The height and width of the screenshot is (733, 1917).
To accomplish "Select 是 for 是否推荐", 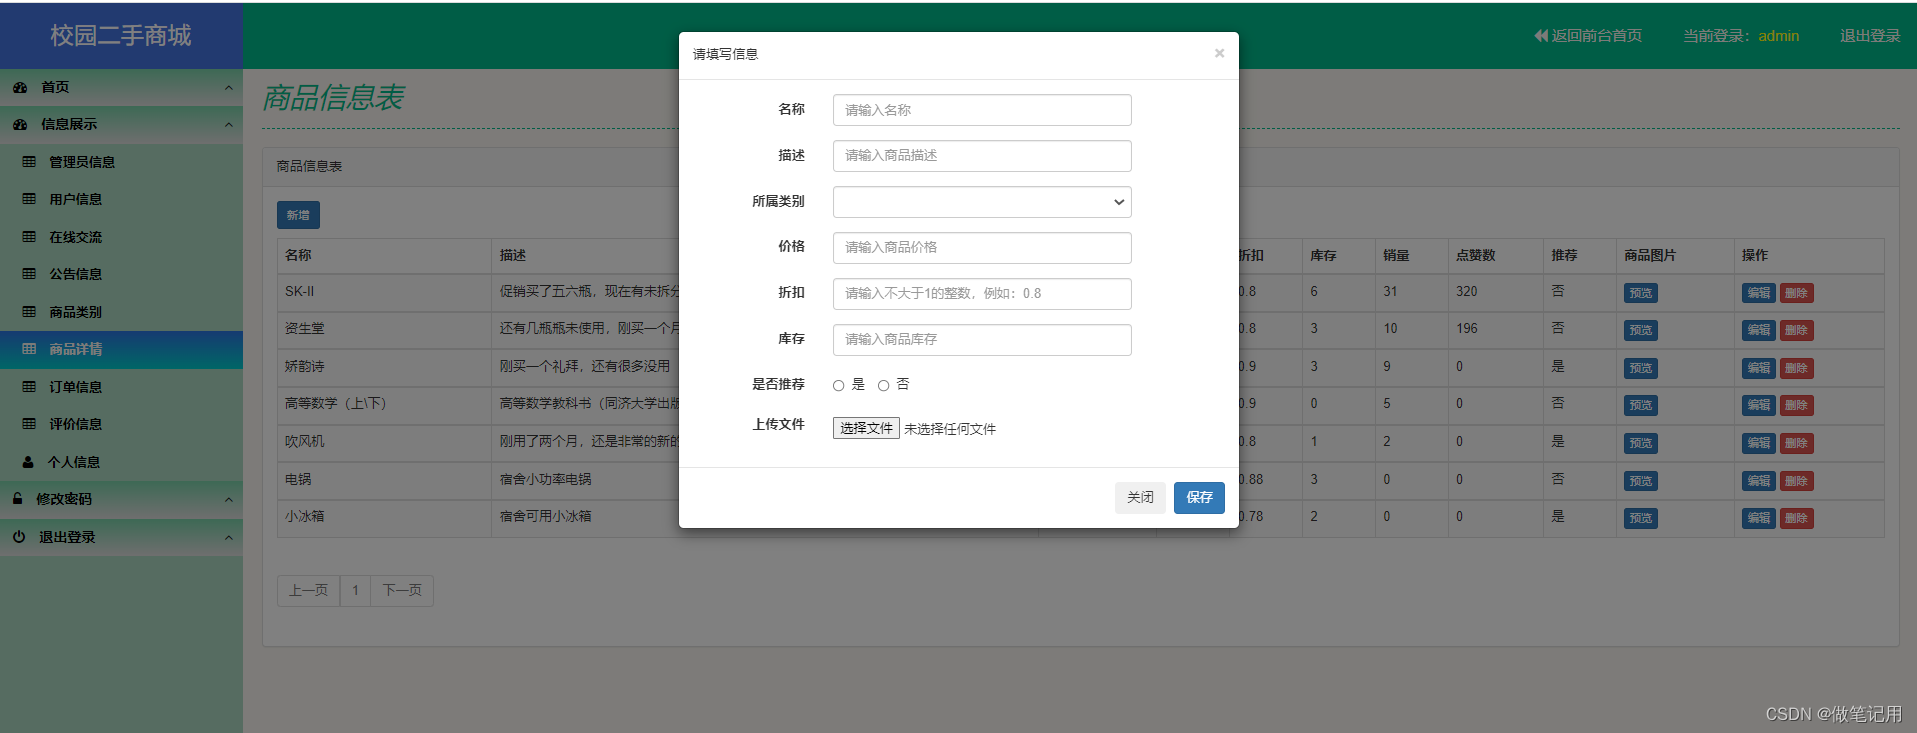I will [x=838, y=386].
